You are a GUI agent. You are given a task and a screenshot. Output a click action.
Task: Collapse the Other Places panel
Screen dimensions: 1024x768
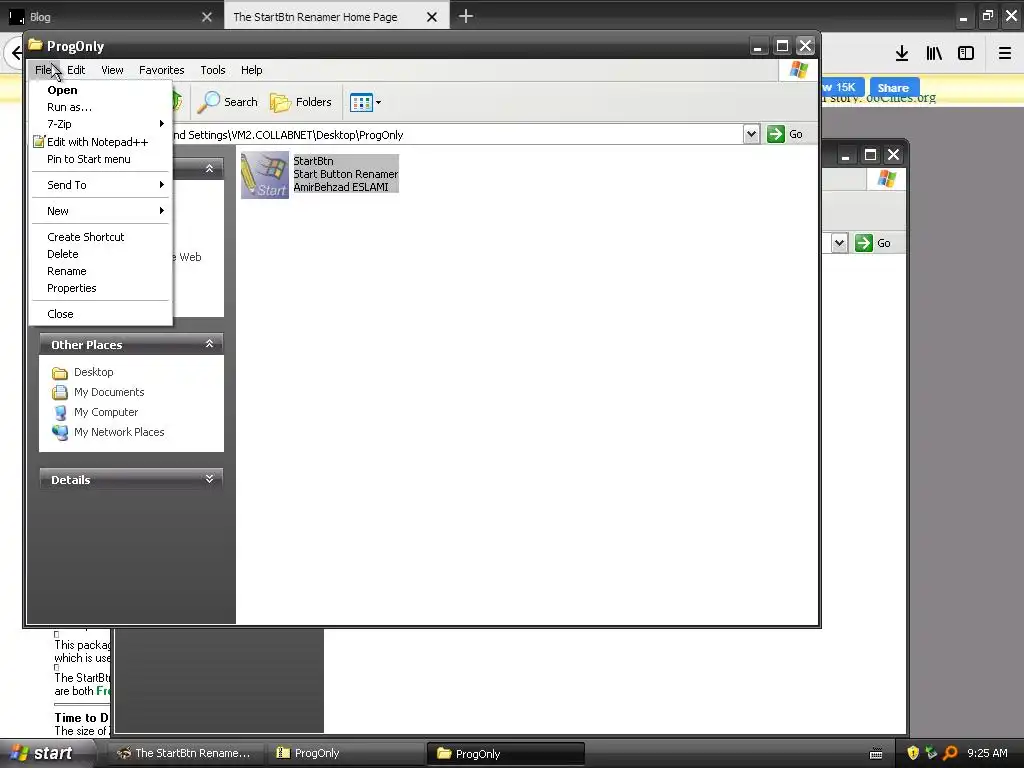point(209,344)
